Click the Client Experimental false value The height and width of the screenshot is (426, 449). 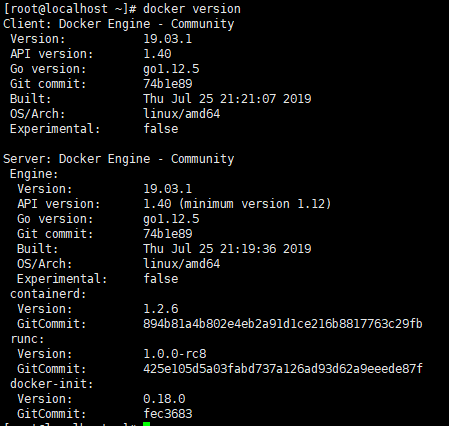coord(161,129)
